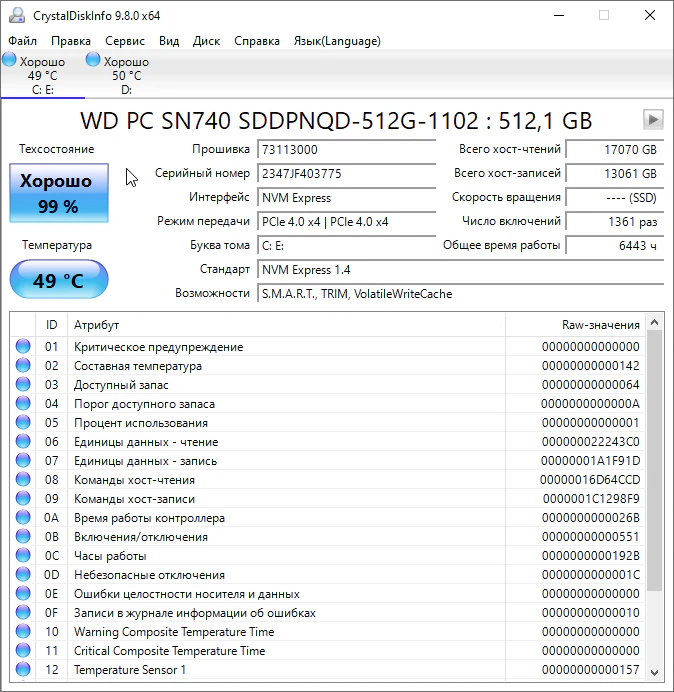Viewport: 674px width, 692px height.
Task: Click the CrystalDiskInfo app icon in title bar
Action: (x=14, y=15)
